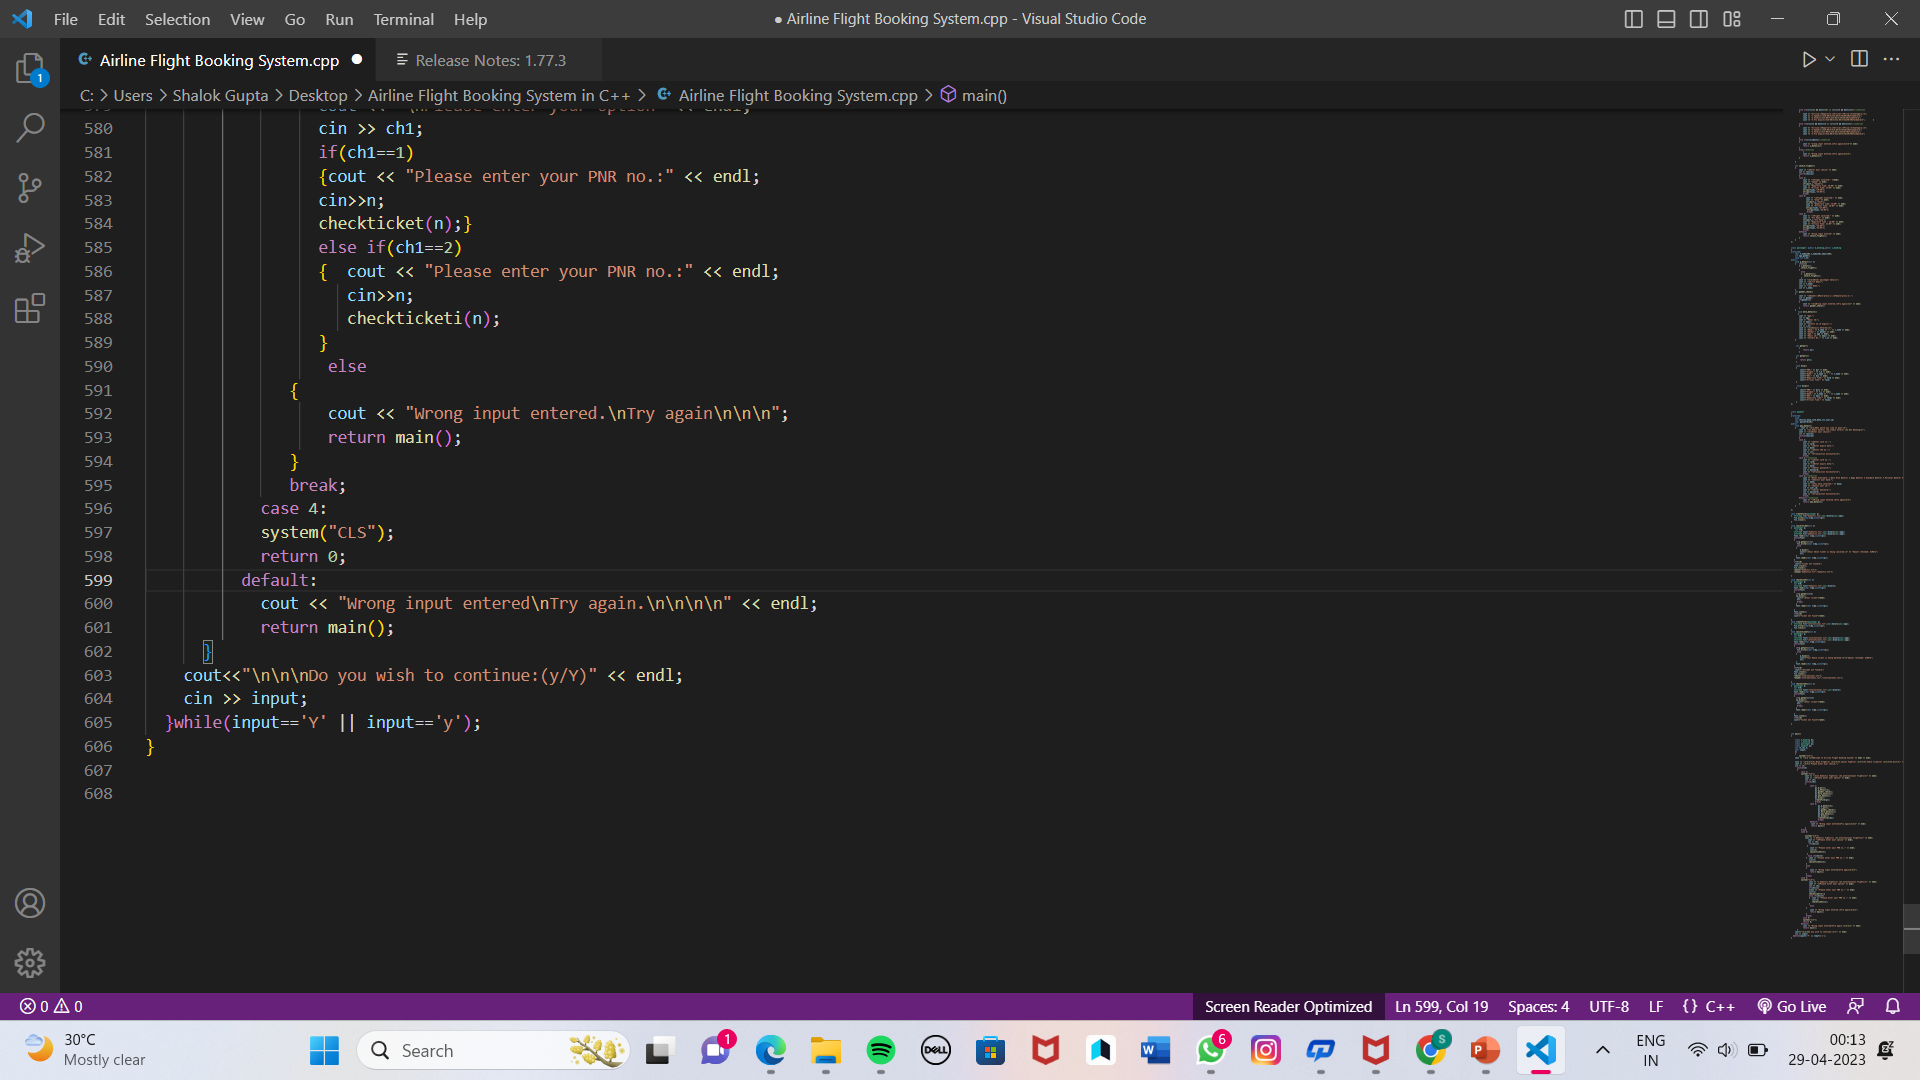Open the editor More Actions ellipsis menu
1920x1080 pixels.
[1891, 60]
